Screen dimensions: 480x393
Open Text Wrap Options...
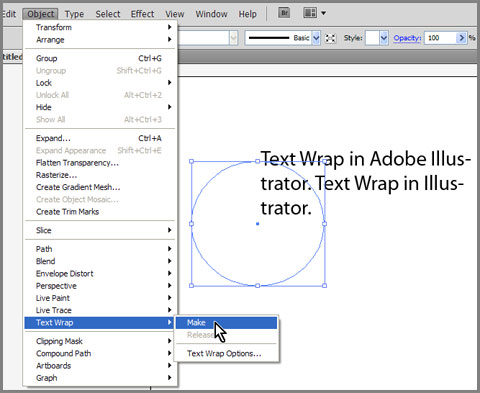tap(226, 353)
